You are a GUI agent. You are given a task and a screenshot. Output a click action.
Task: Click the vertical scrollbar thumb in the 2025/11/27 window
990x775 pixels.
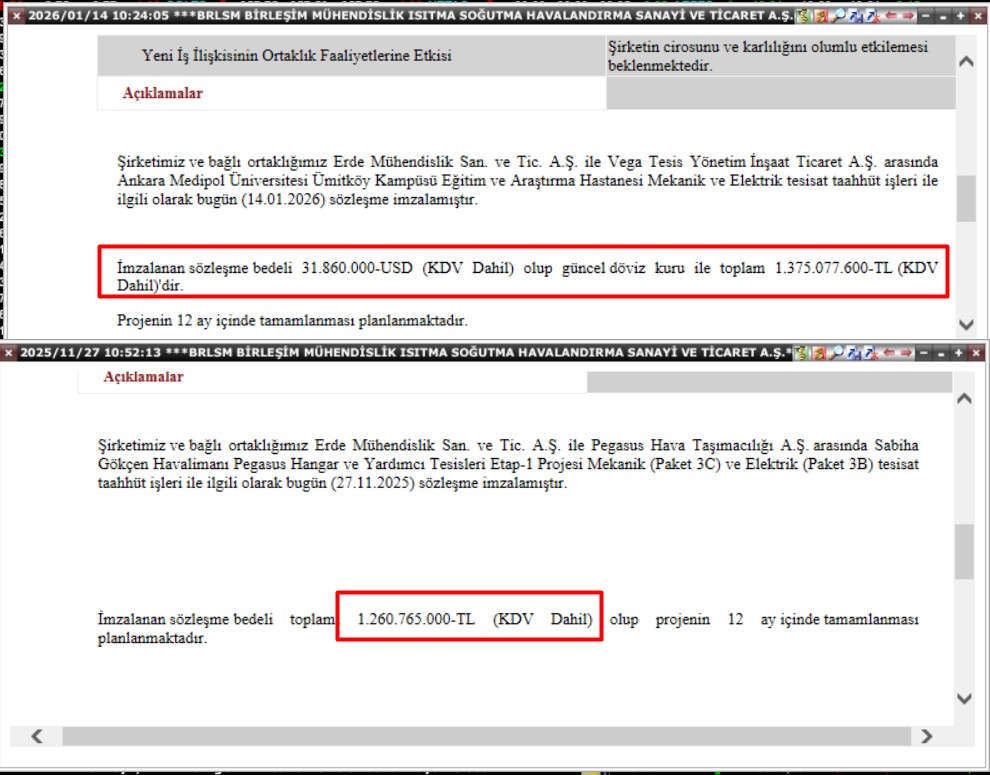tap(964, 551)
